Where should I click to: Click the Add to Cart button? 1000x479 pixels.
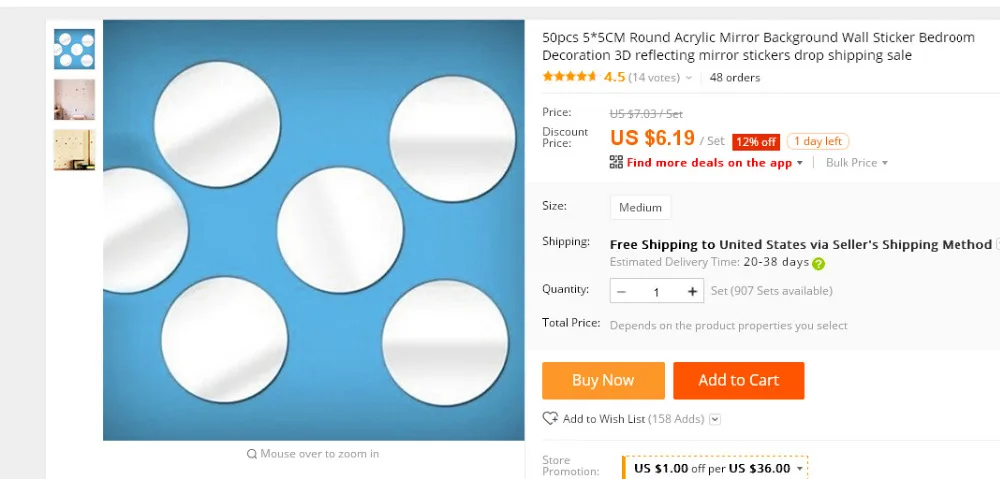(x=739, y=381)
